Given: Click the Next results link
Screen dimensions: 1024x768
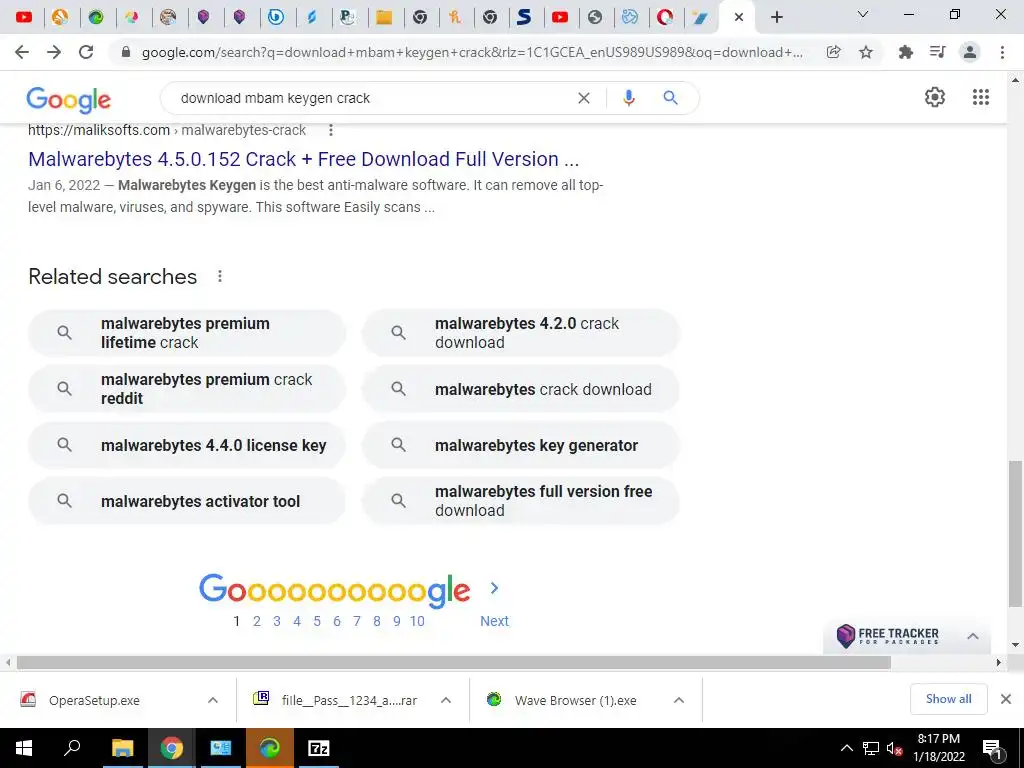Looking at the screenshot, I should point(494,621).
